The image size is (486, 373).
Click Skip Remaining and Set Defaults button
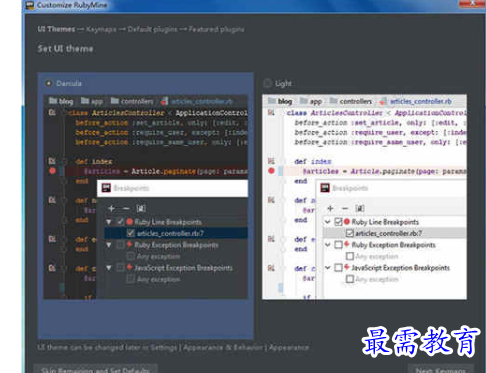coord(95,369)
